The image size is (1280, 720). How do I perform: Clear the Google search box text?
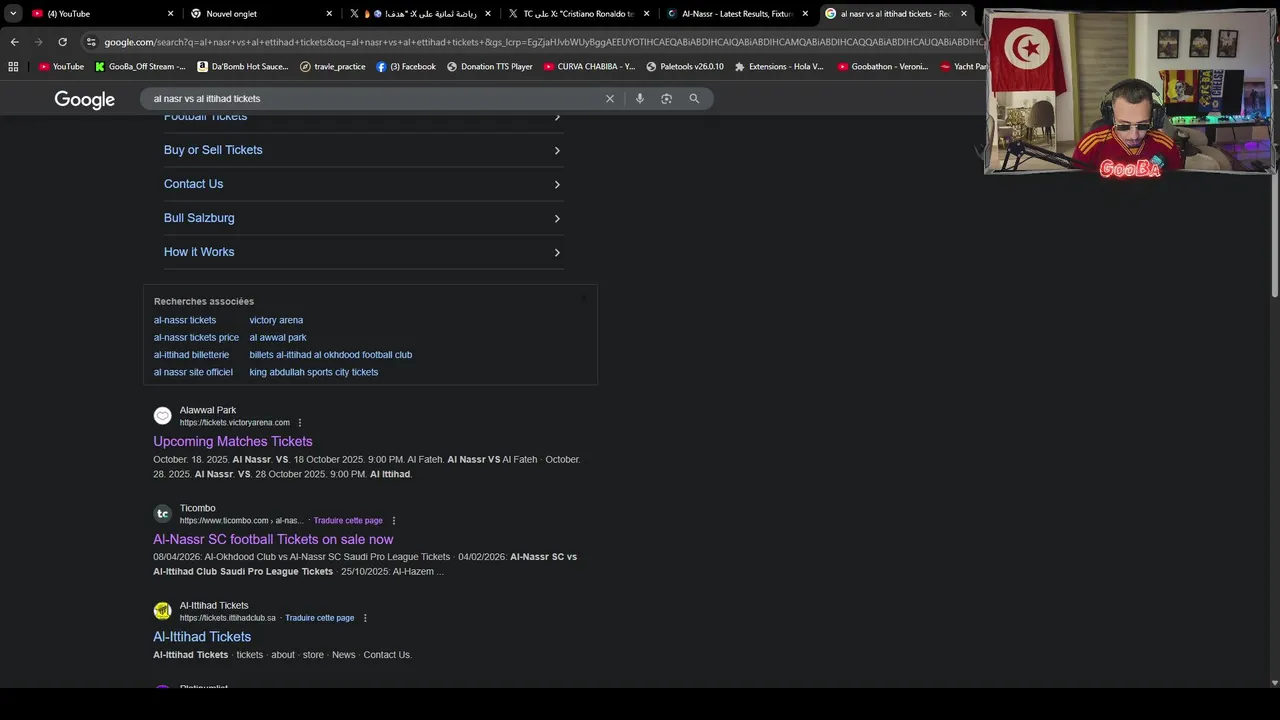tap(610, 98)
